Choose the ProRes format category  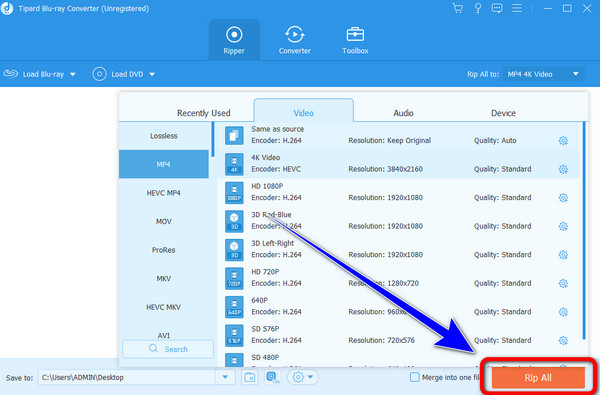pyautogui.click(x=164, y=250)
